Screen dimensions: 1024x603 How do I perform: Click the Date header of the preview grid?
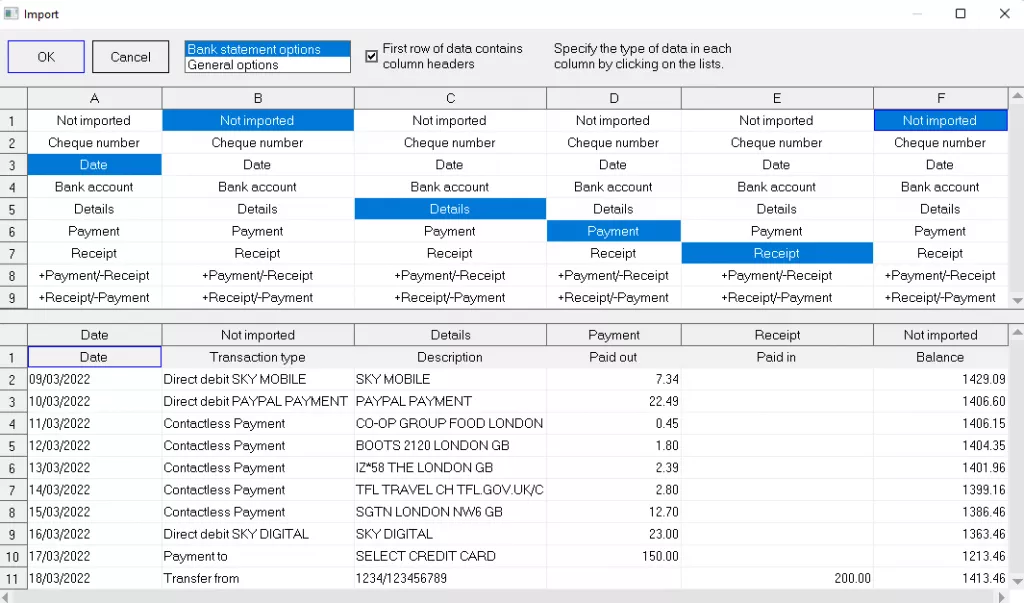point(94,334)
